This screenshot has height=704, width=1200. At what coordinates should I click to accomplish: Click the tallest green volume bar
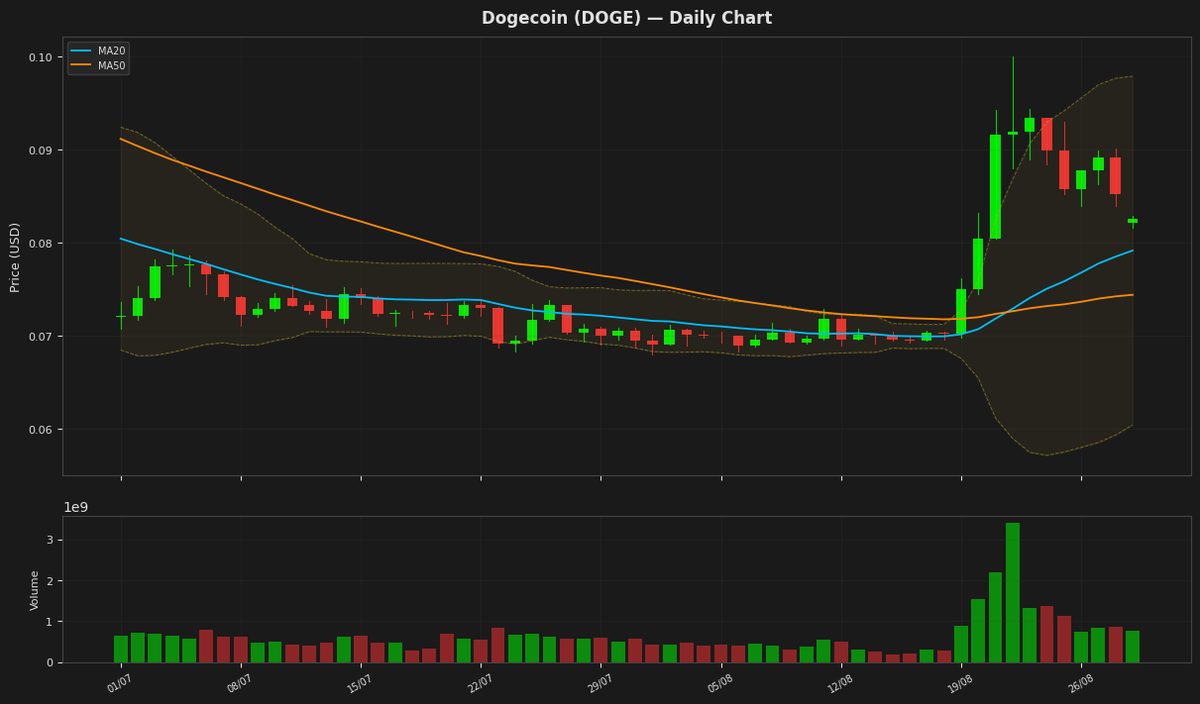pos(1012,592)
